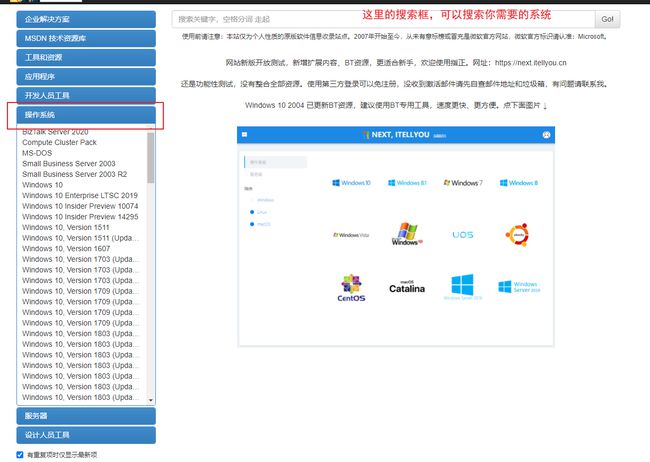The image size is (650, 462).
Task: Click the Windows 8 logo in the preview image
Action: pos(519,183)
